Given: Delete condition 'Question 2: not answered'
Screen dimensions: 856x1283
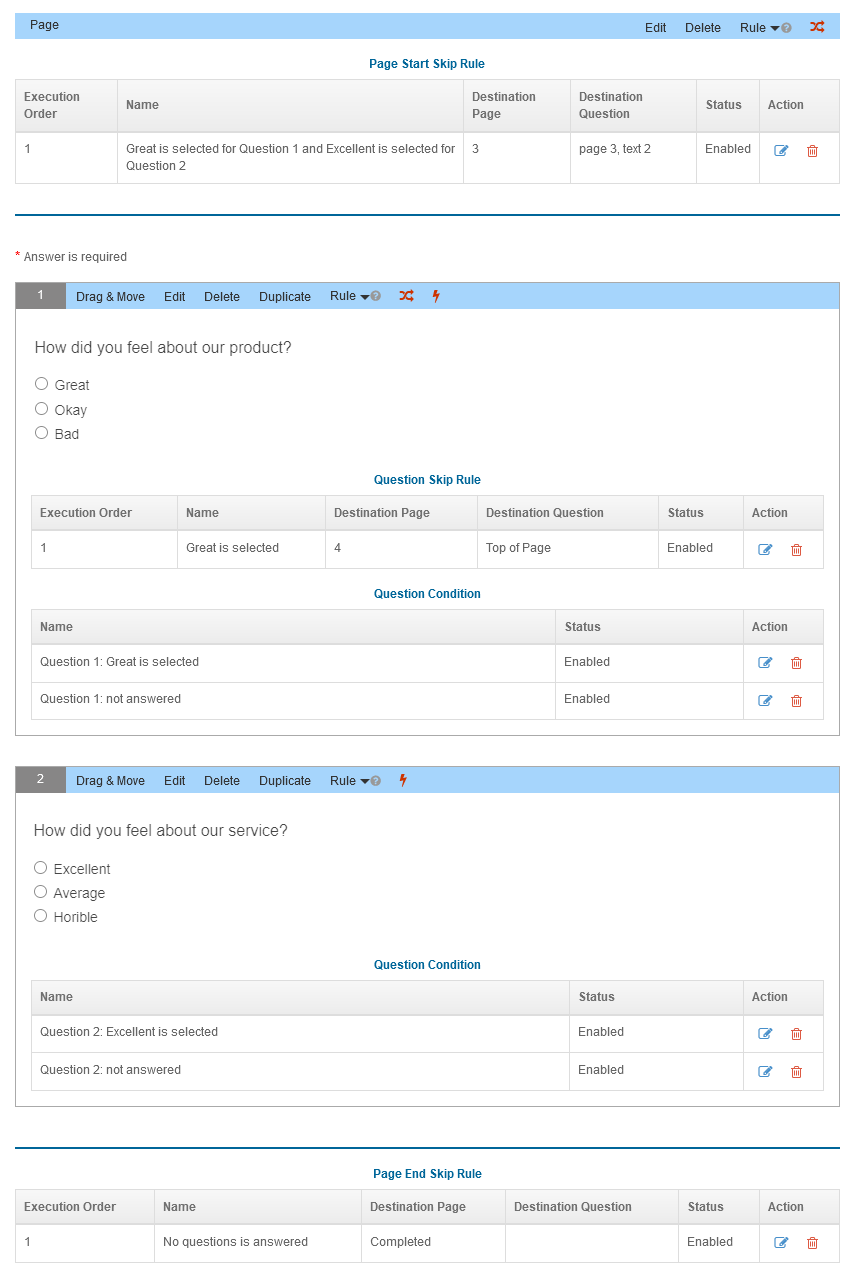Looking at the screenshot, I should pyautogui.click(x=796, y=1071).
